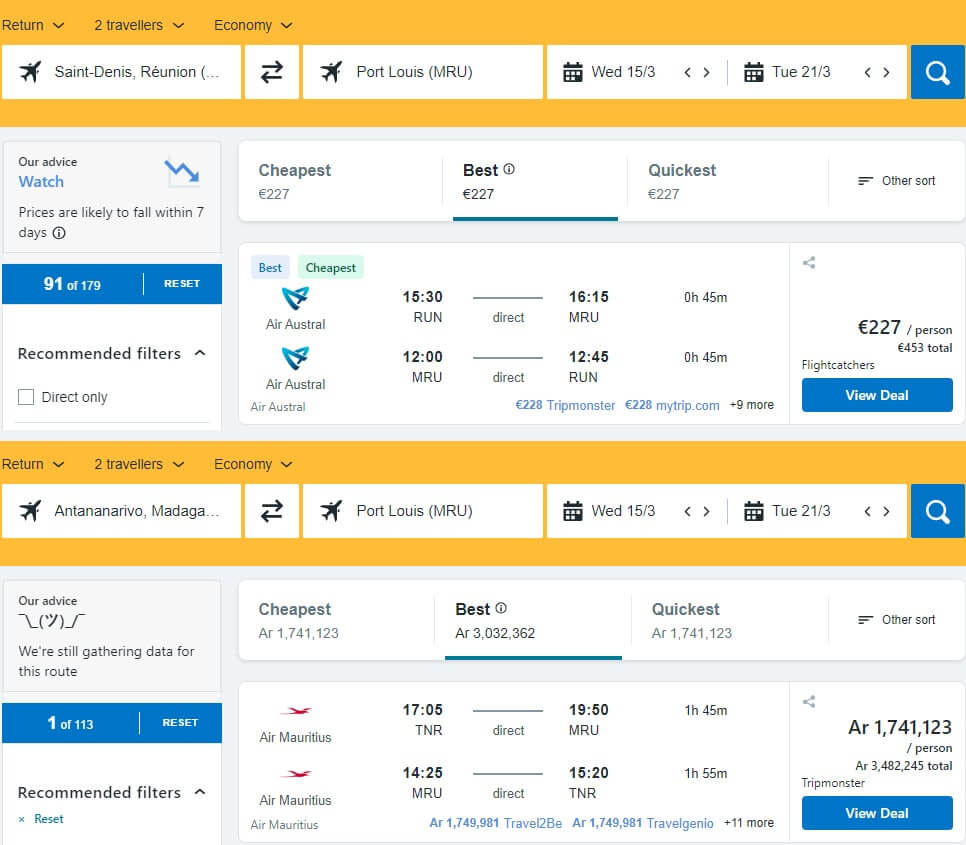This screenshot has width=966, height=845.
Task: Open Economy class dropdown in top search
Action: [x=253, y=25]
